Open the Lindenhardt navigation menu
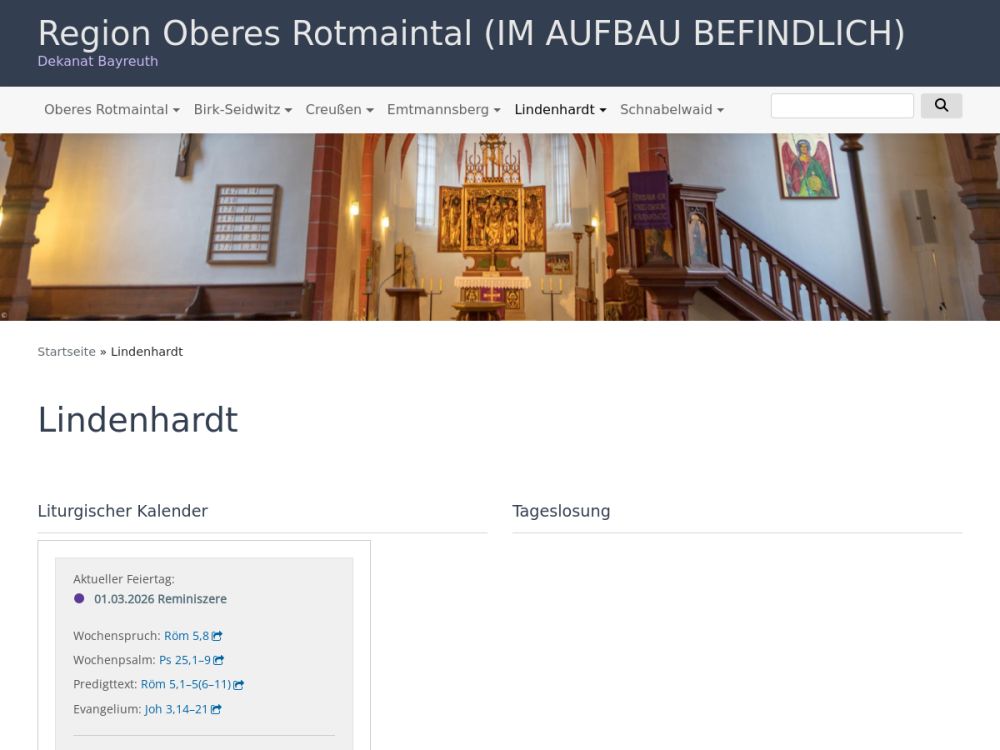 click(560, 110)
